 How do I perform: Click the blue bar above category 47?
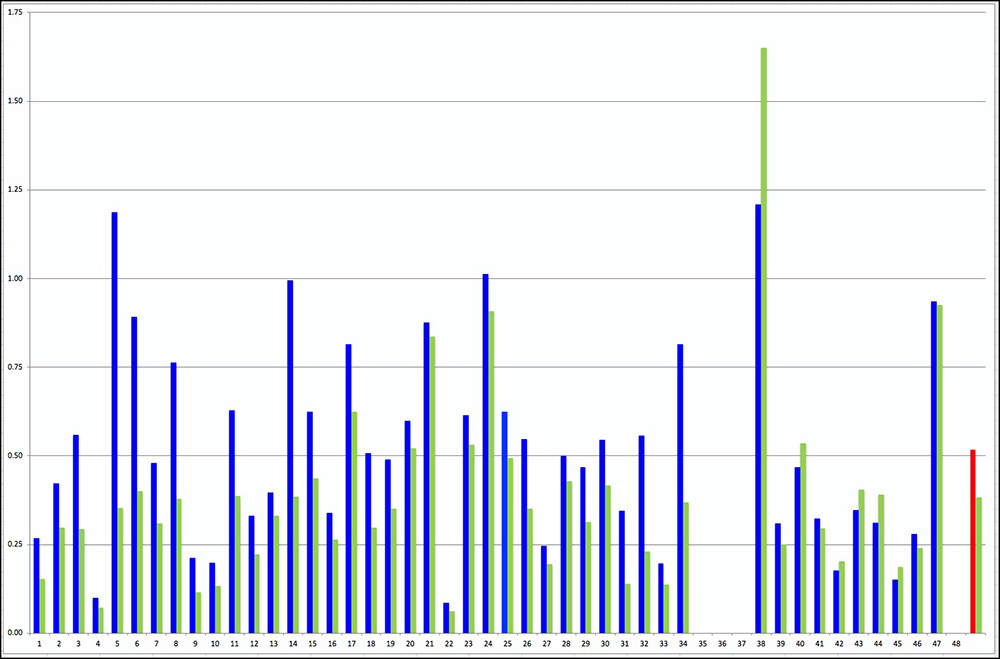(x=934, y=467)
